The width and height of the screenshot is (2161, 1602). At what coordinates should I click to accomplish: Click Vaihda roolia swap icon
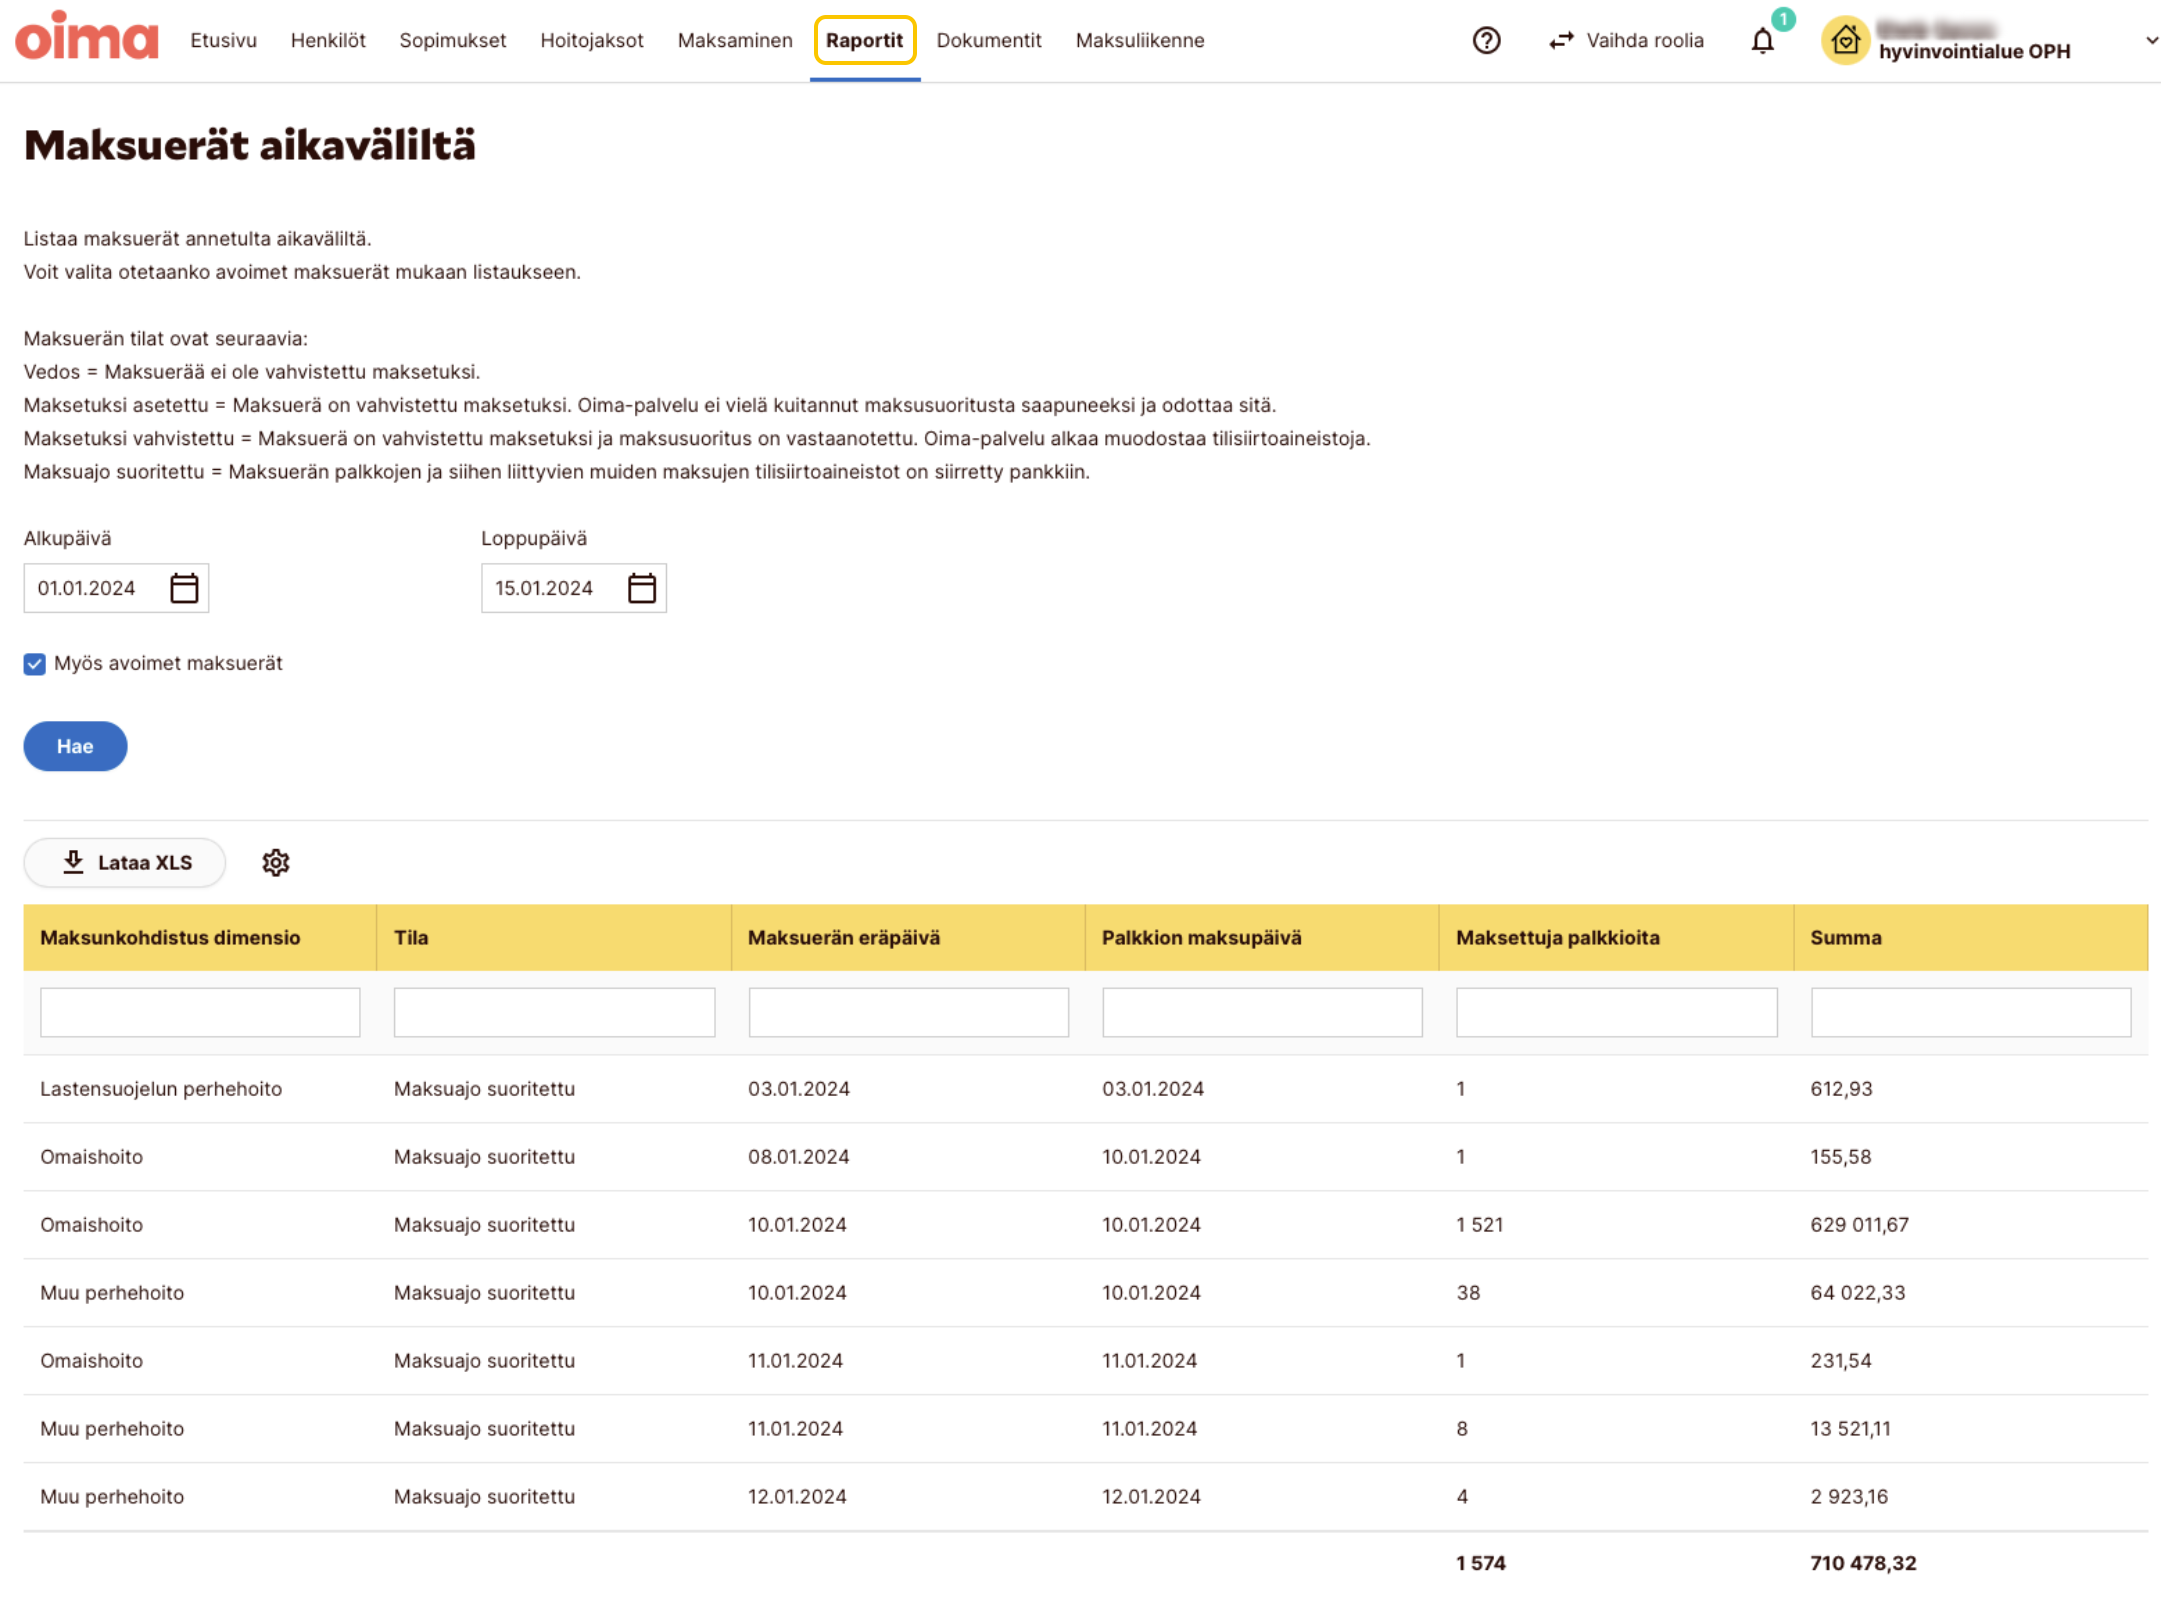click(x=1561, y=41)
